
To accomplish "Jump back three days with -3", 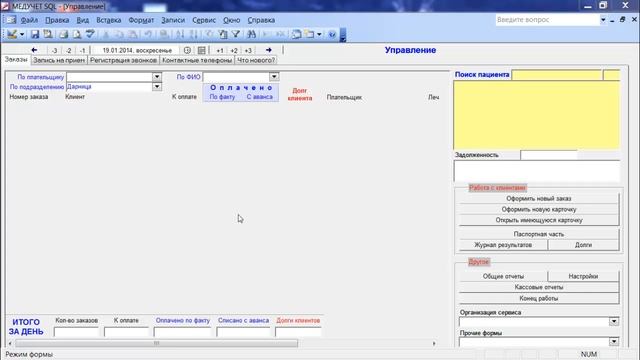I will [x=54, y=50].
